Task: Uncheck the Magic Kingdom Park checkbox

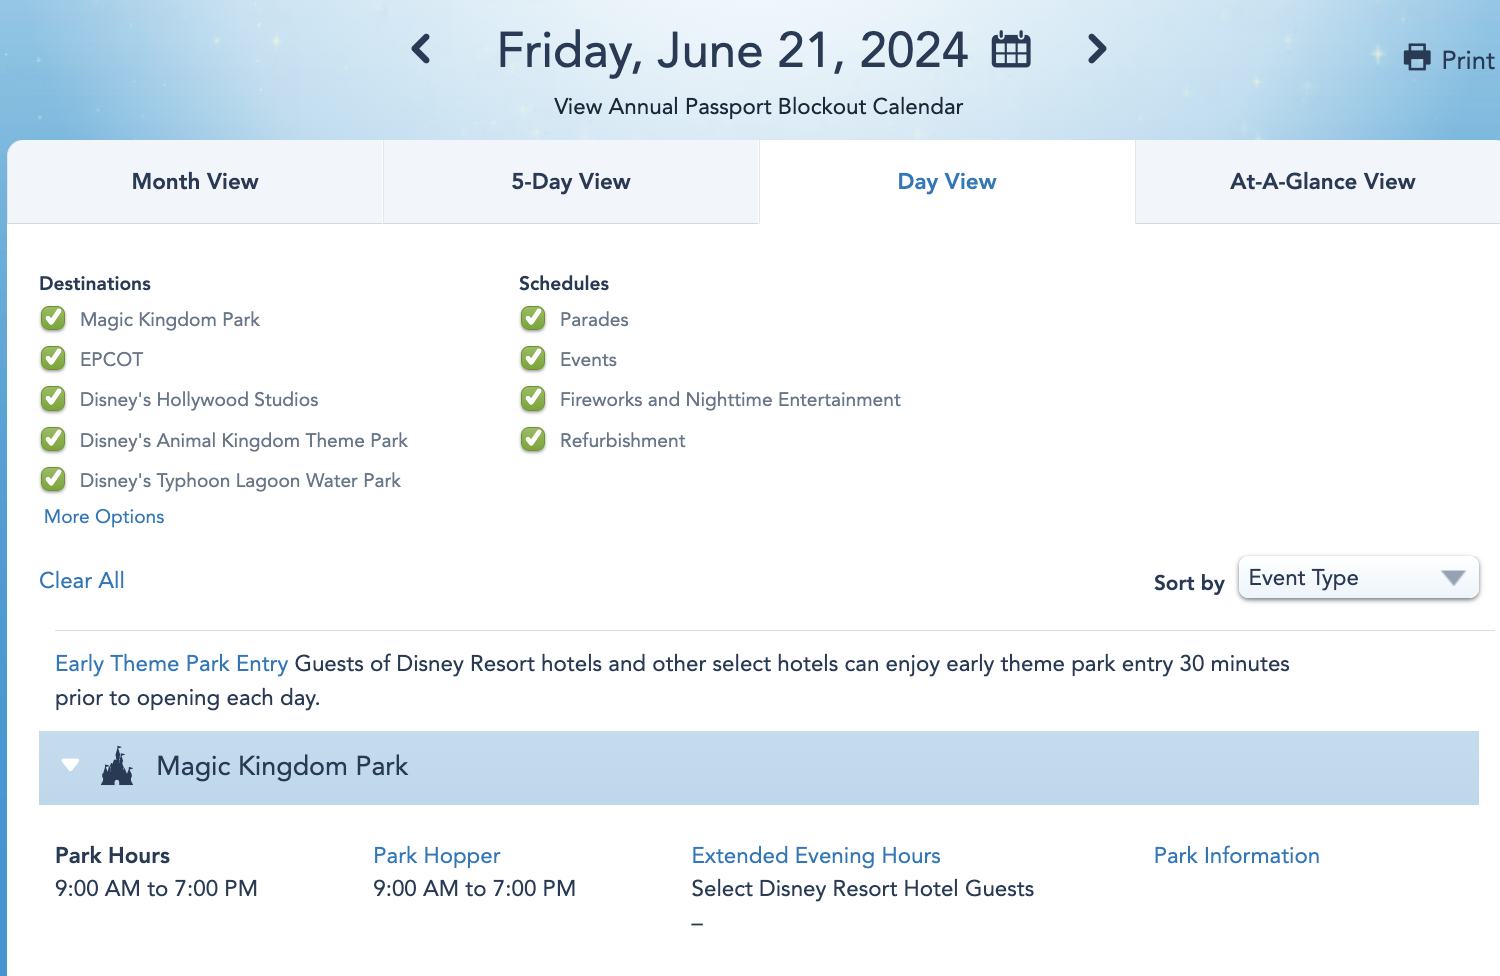Action: [x=53, y=319]
